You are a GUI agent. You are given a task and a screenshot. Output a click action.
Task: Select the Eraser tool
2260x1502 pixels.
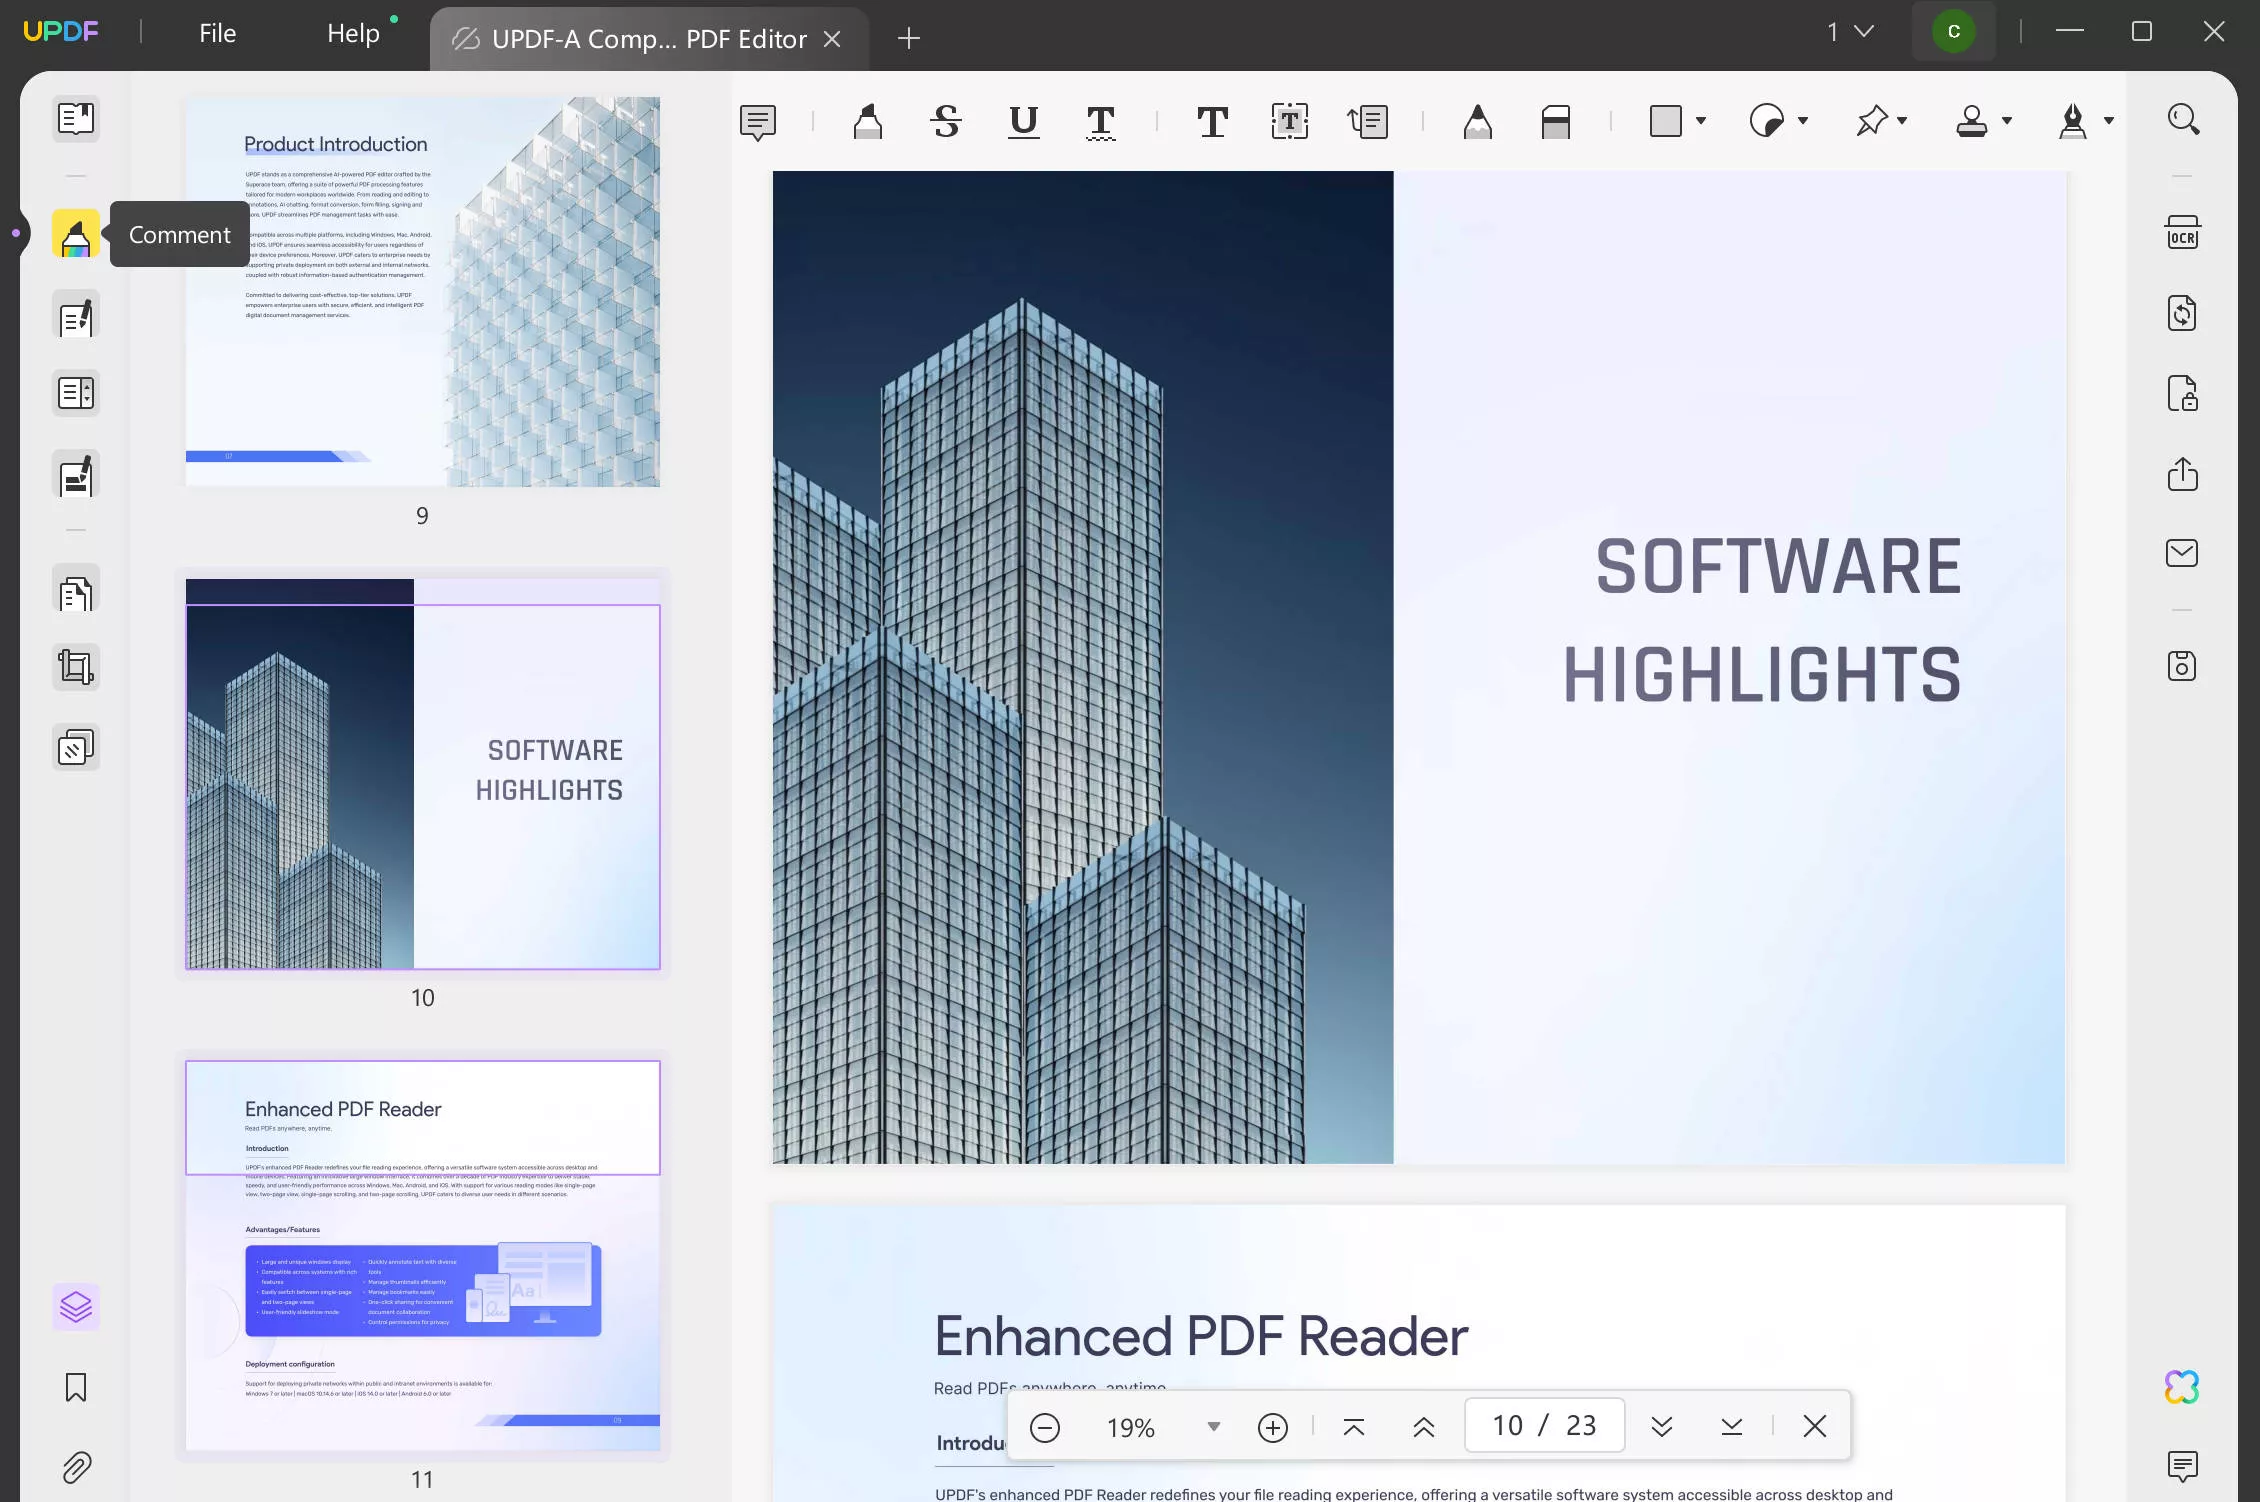tap(1556, 122)
